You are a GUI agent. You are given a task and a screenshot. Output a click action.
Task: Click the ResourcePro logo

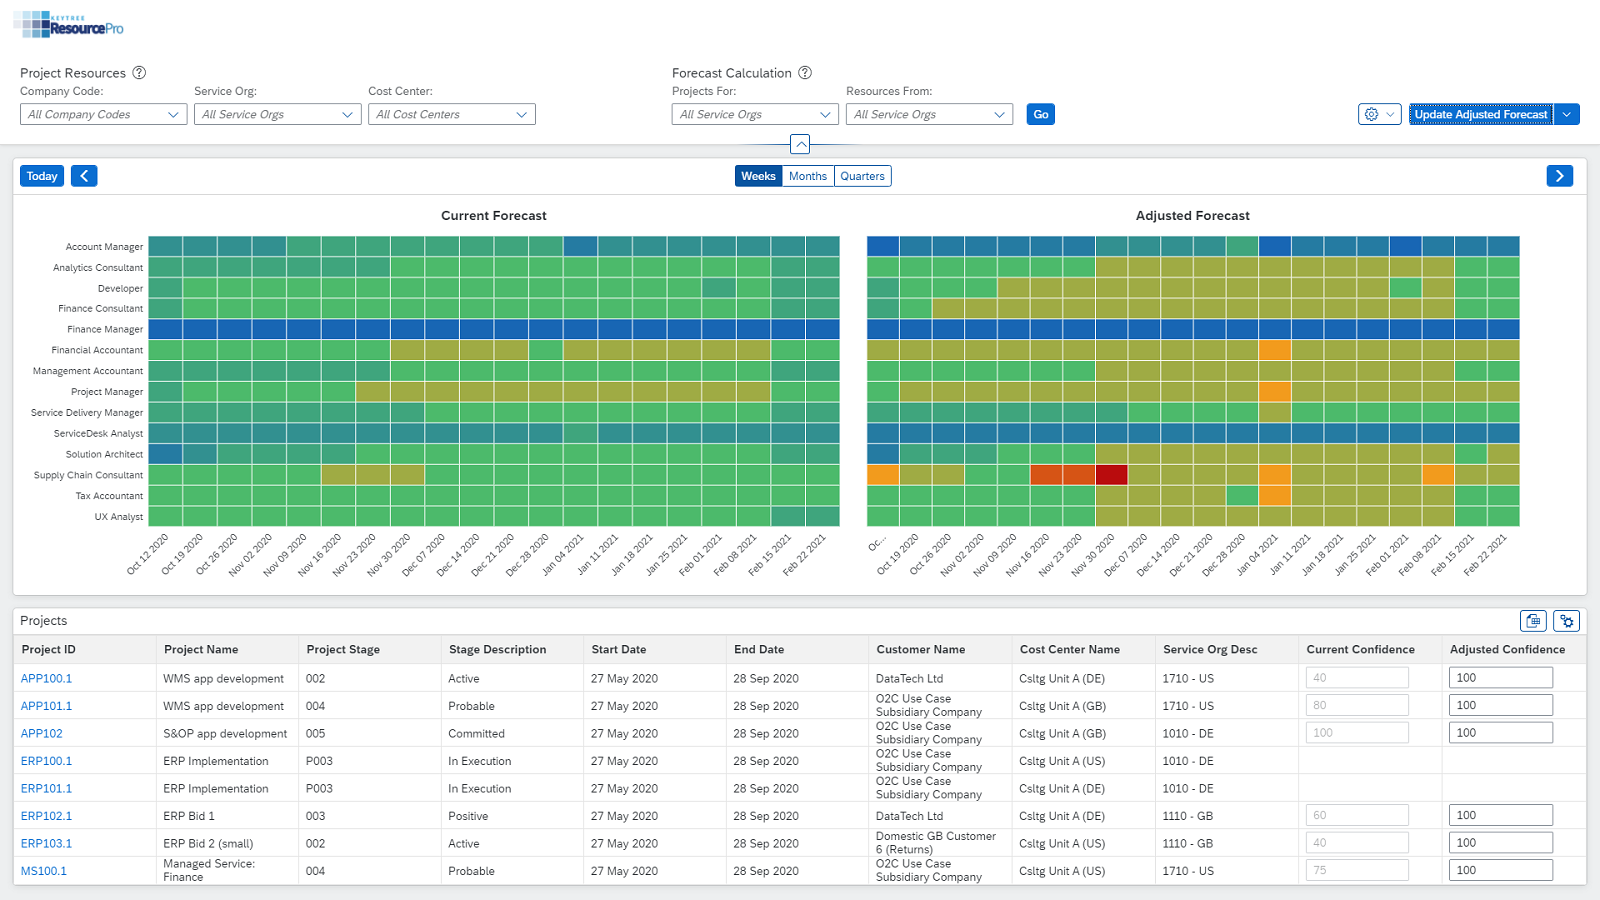[x=69, y=25]
